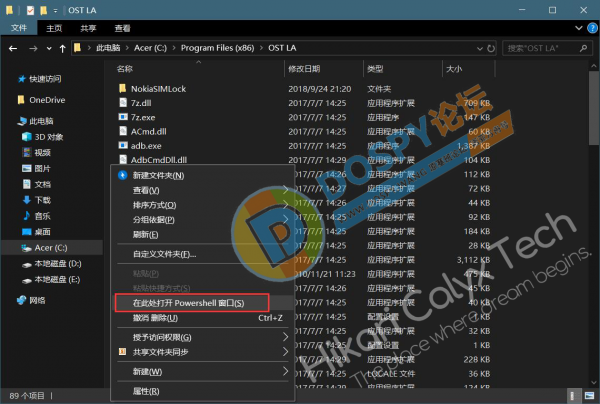Expand the address bar history dropdown
This screenshot has width=600, height=404.
(479, 49)
